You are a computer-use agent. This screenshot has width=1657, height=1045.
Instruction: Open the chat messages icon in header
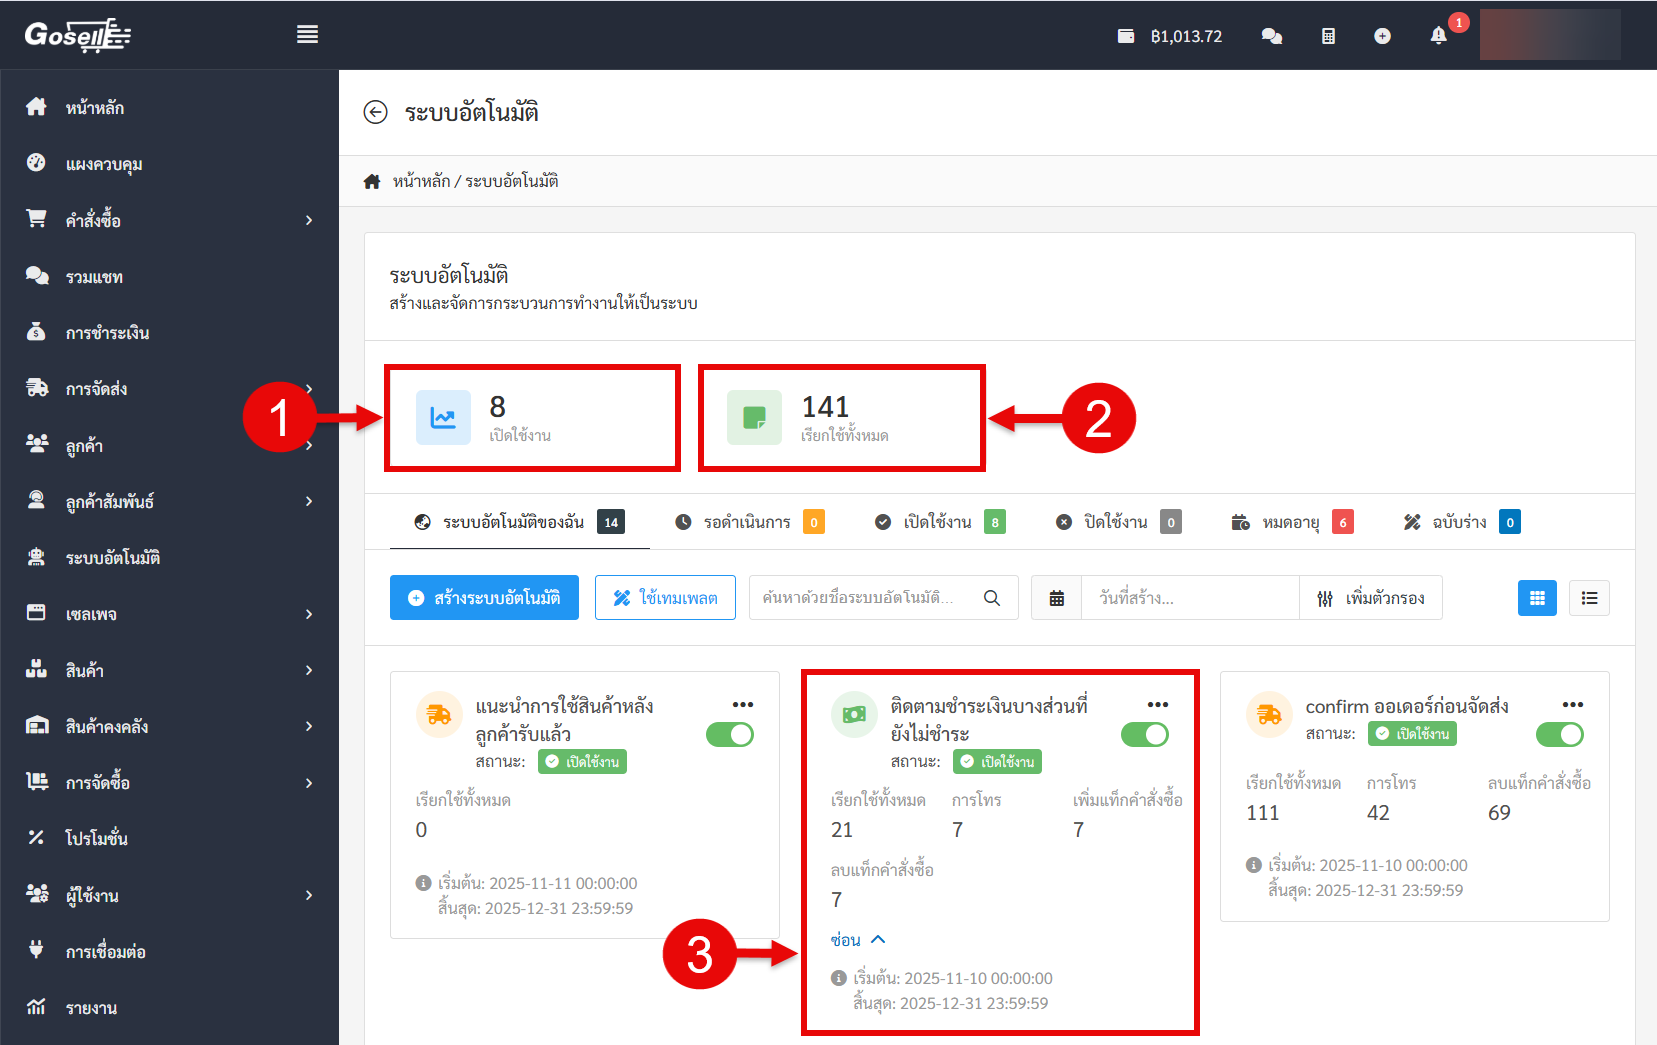tap(1271, 36)
